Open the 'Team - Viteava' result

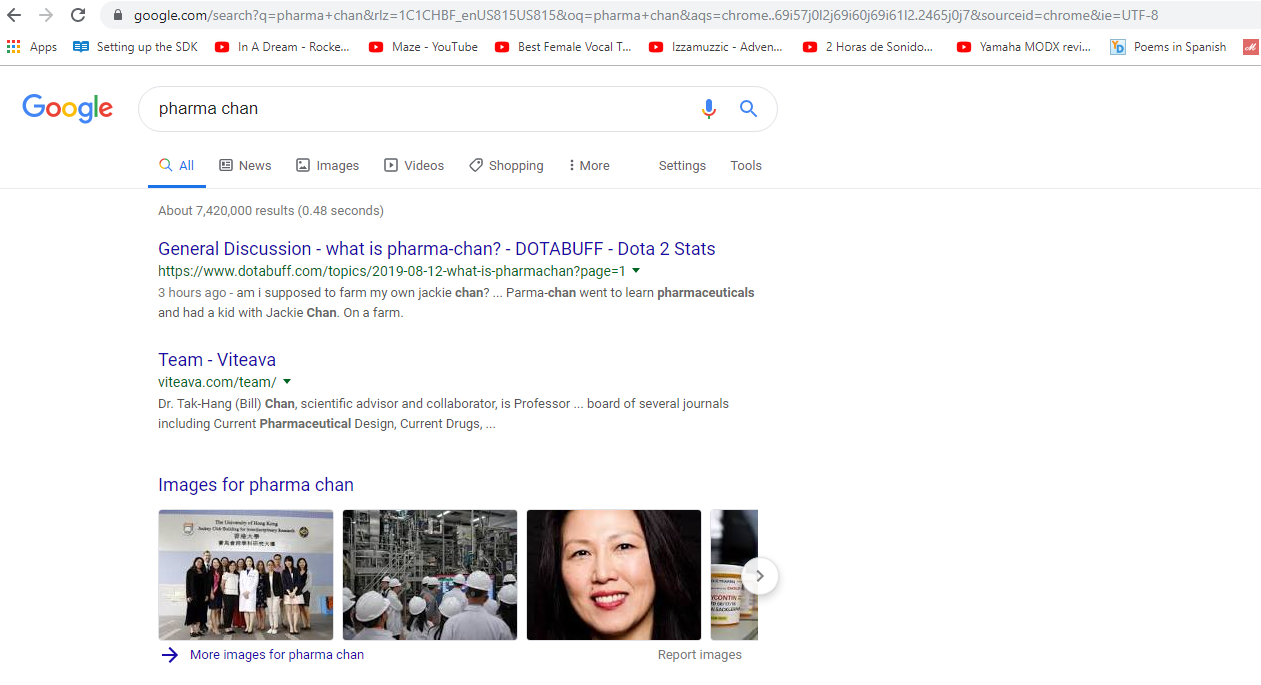tap(217, 360)
